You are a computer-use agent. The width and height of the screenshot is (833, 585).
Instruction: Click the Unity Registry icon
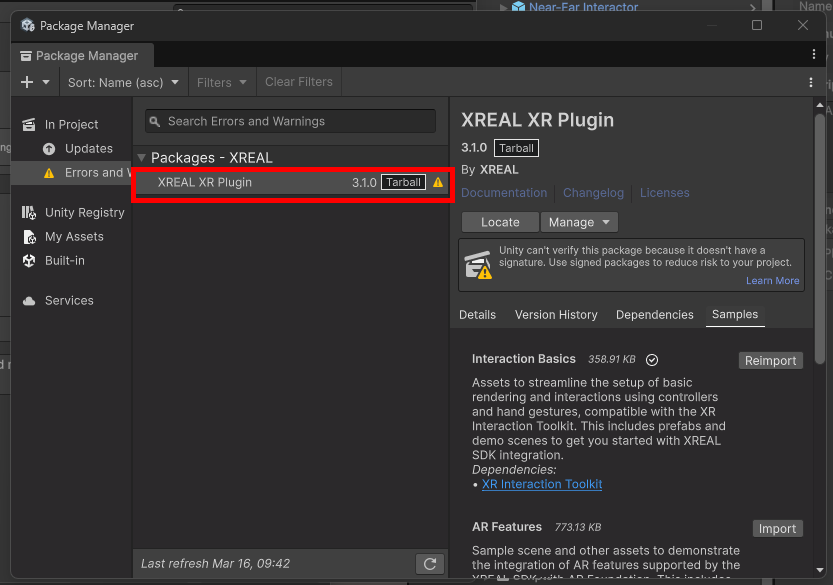[29, 213]
